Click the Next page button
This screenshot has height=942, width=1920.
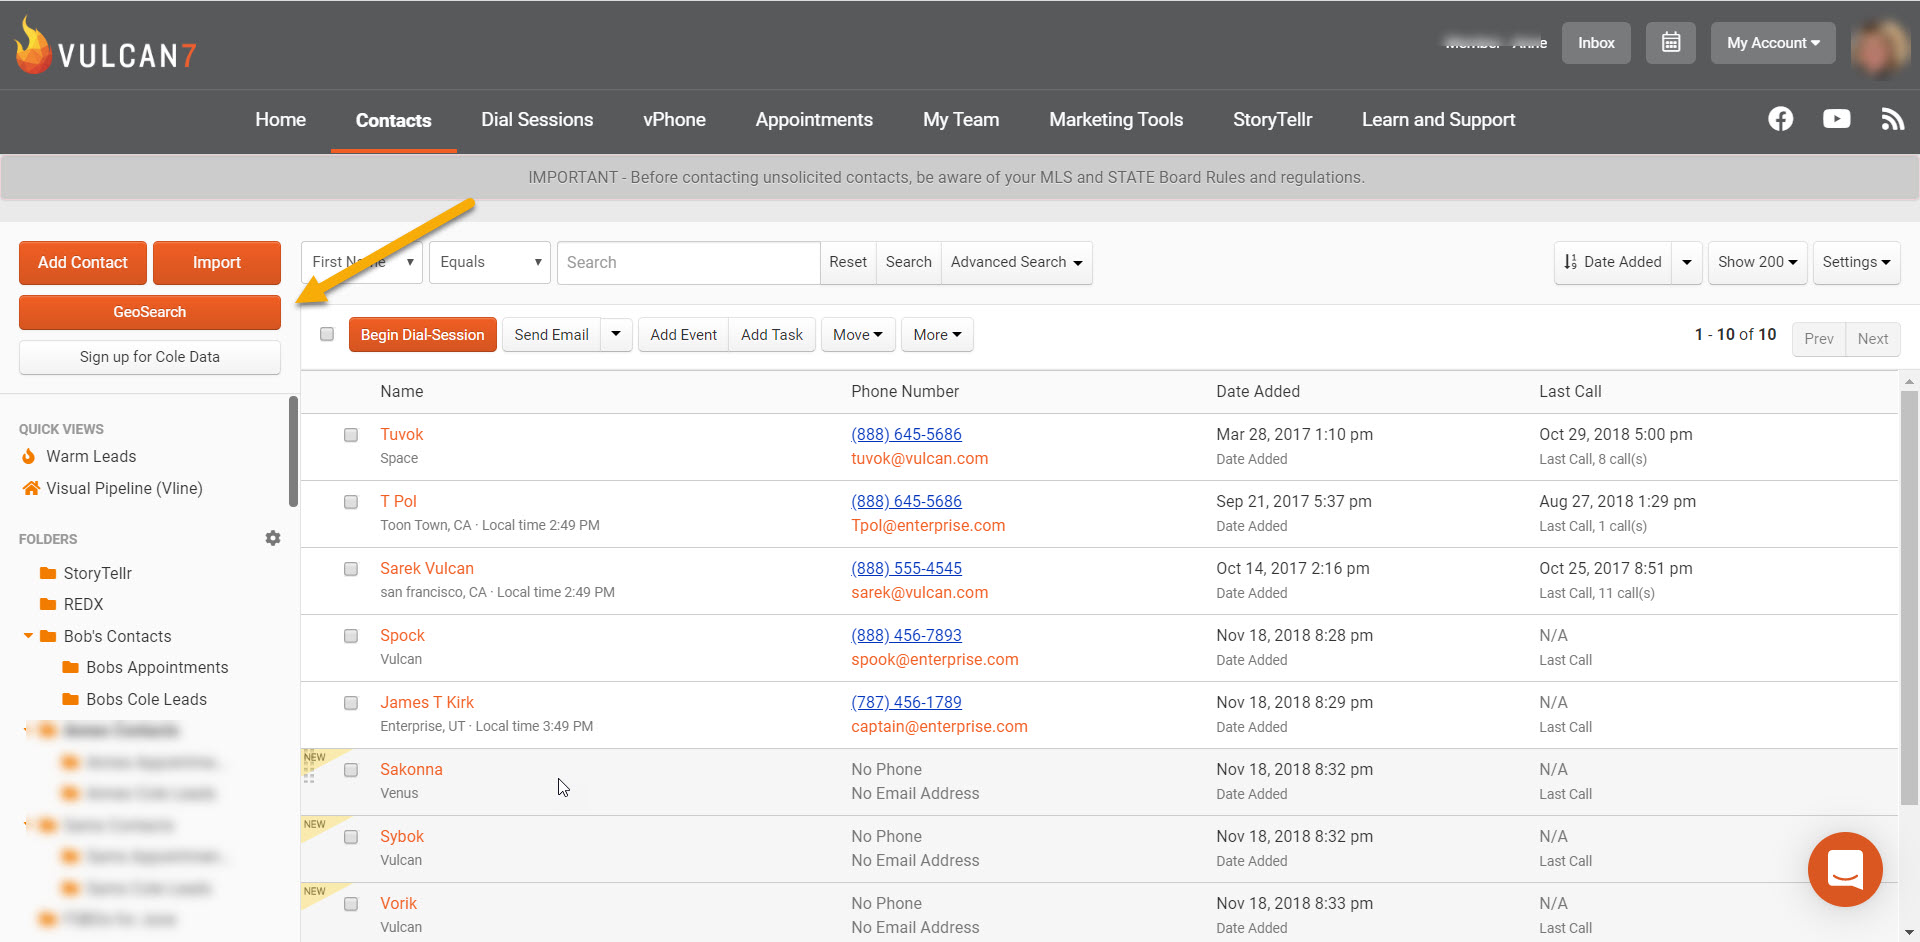click(1873, 339)
